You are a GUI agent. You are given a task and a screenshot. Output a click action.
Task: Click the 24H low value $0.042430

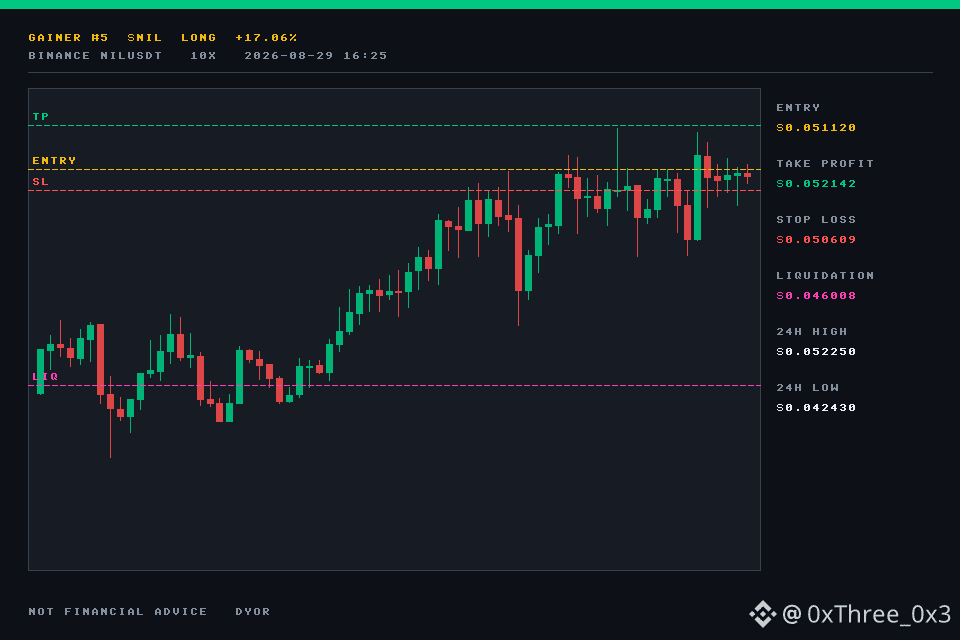[816, 408]
